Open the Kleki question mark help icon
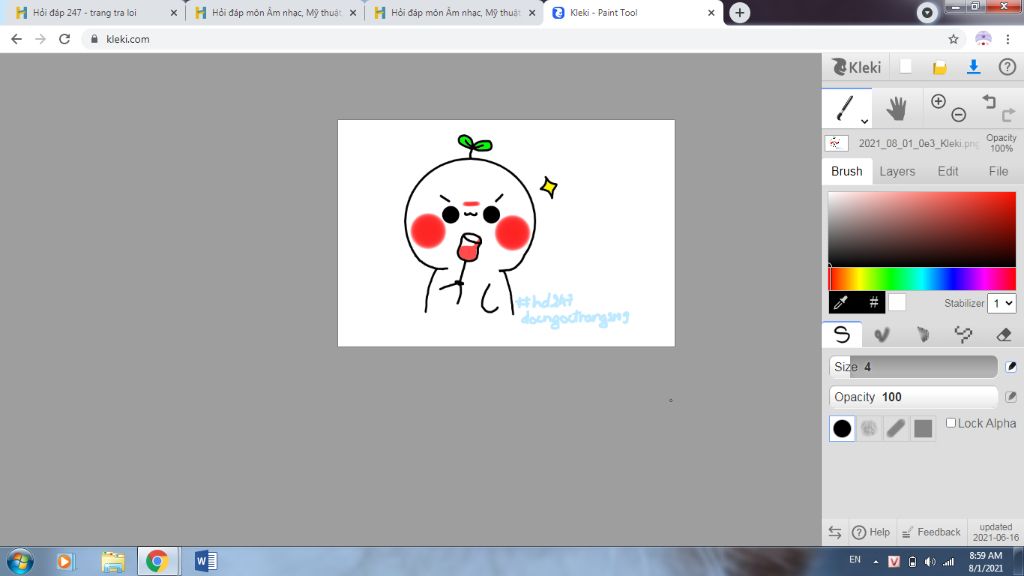This screenshot has height=576, width=1024. tap(1007, 67)
